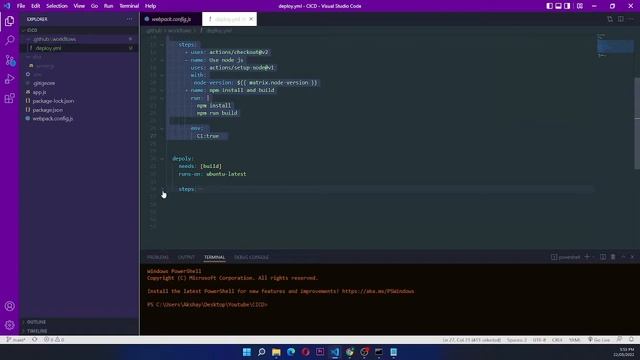Kill terminal with trash icon
Screen dimensions: 640x360
pyautogui.click(x=613, y=257)
